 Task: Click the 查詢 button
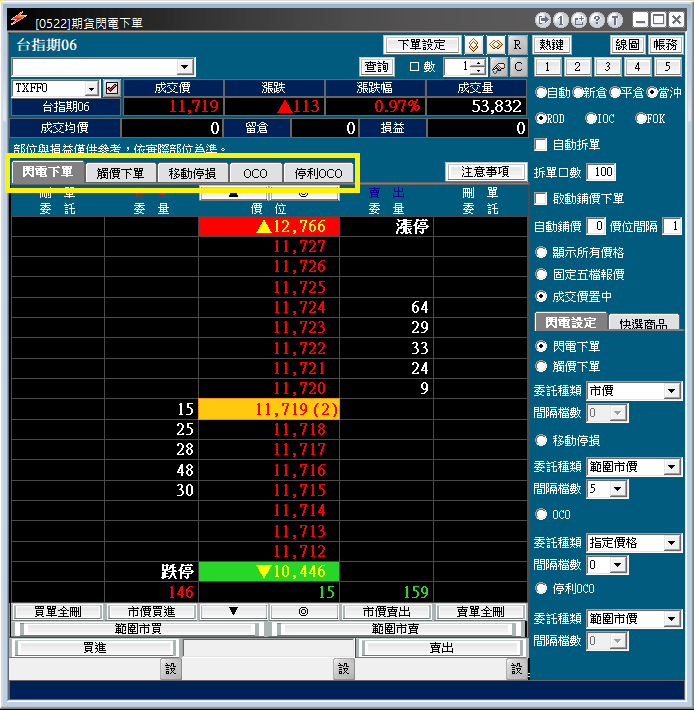[x=377, y=67]
